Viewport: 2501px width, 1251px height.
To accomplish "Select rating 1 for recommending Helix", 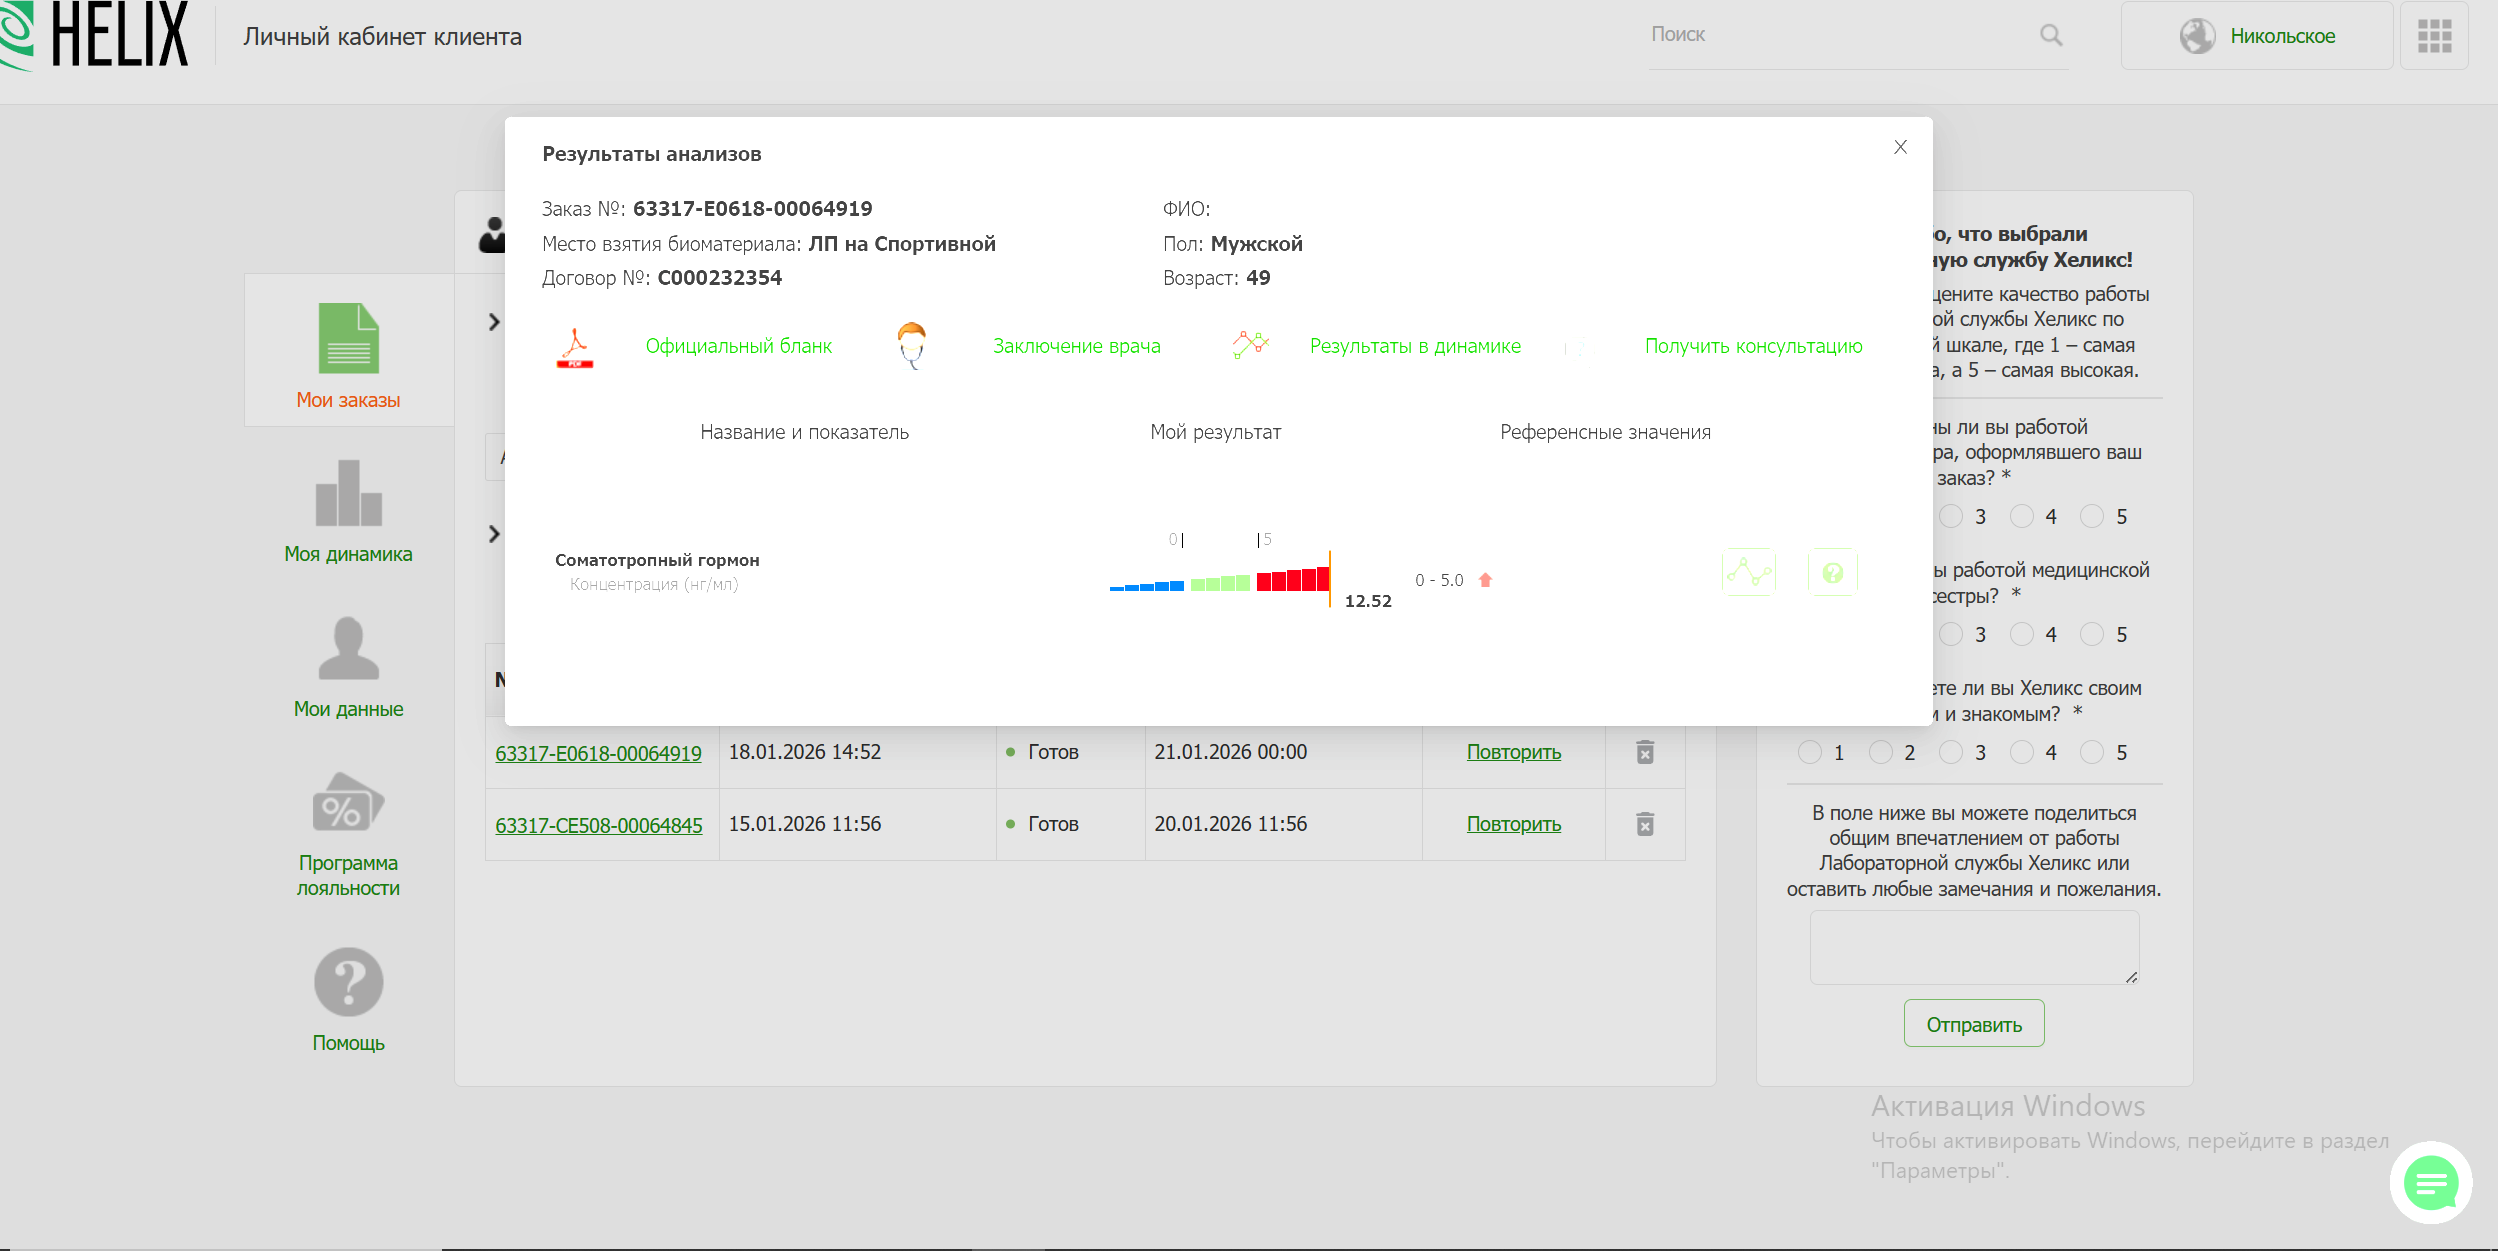I will coord(1809,753).
